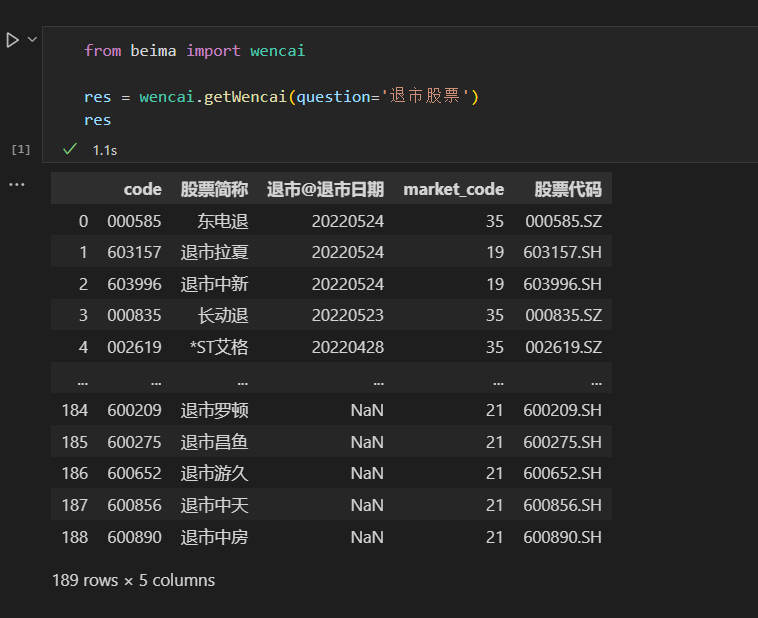Click the '股票代码' column header
Image resolution: width=758 pixels, height=618 pixels.
click(568, 189)
